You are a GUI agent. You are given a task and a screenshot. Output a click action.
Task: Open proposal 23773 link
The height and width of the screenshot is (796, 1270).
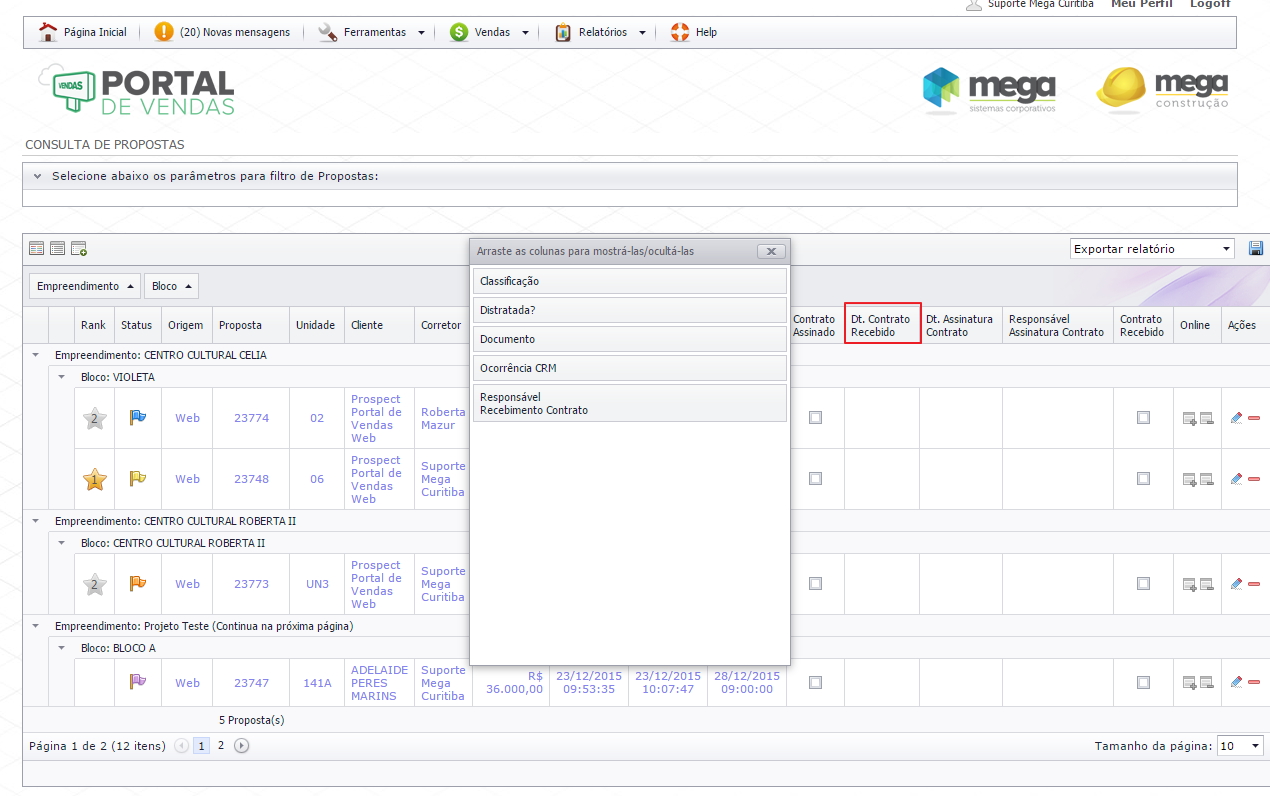point(251,584)
